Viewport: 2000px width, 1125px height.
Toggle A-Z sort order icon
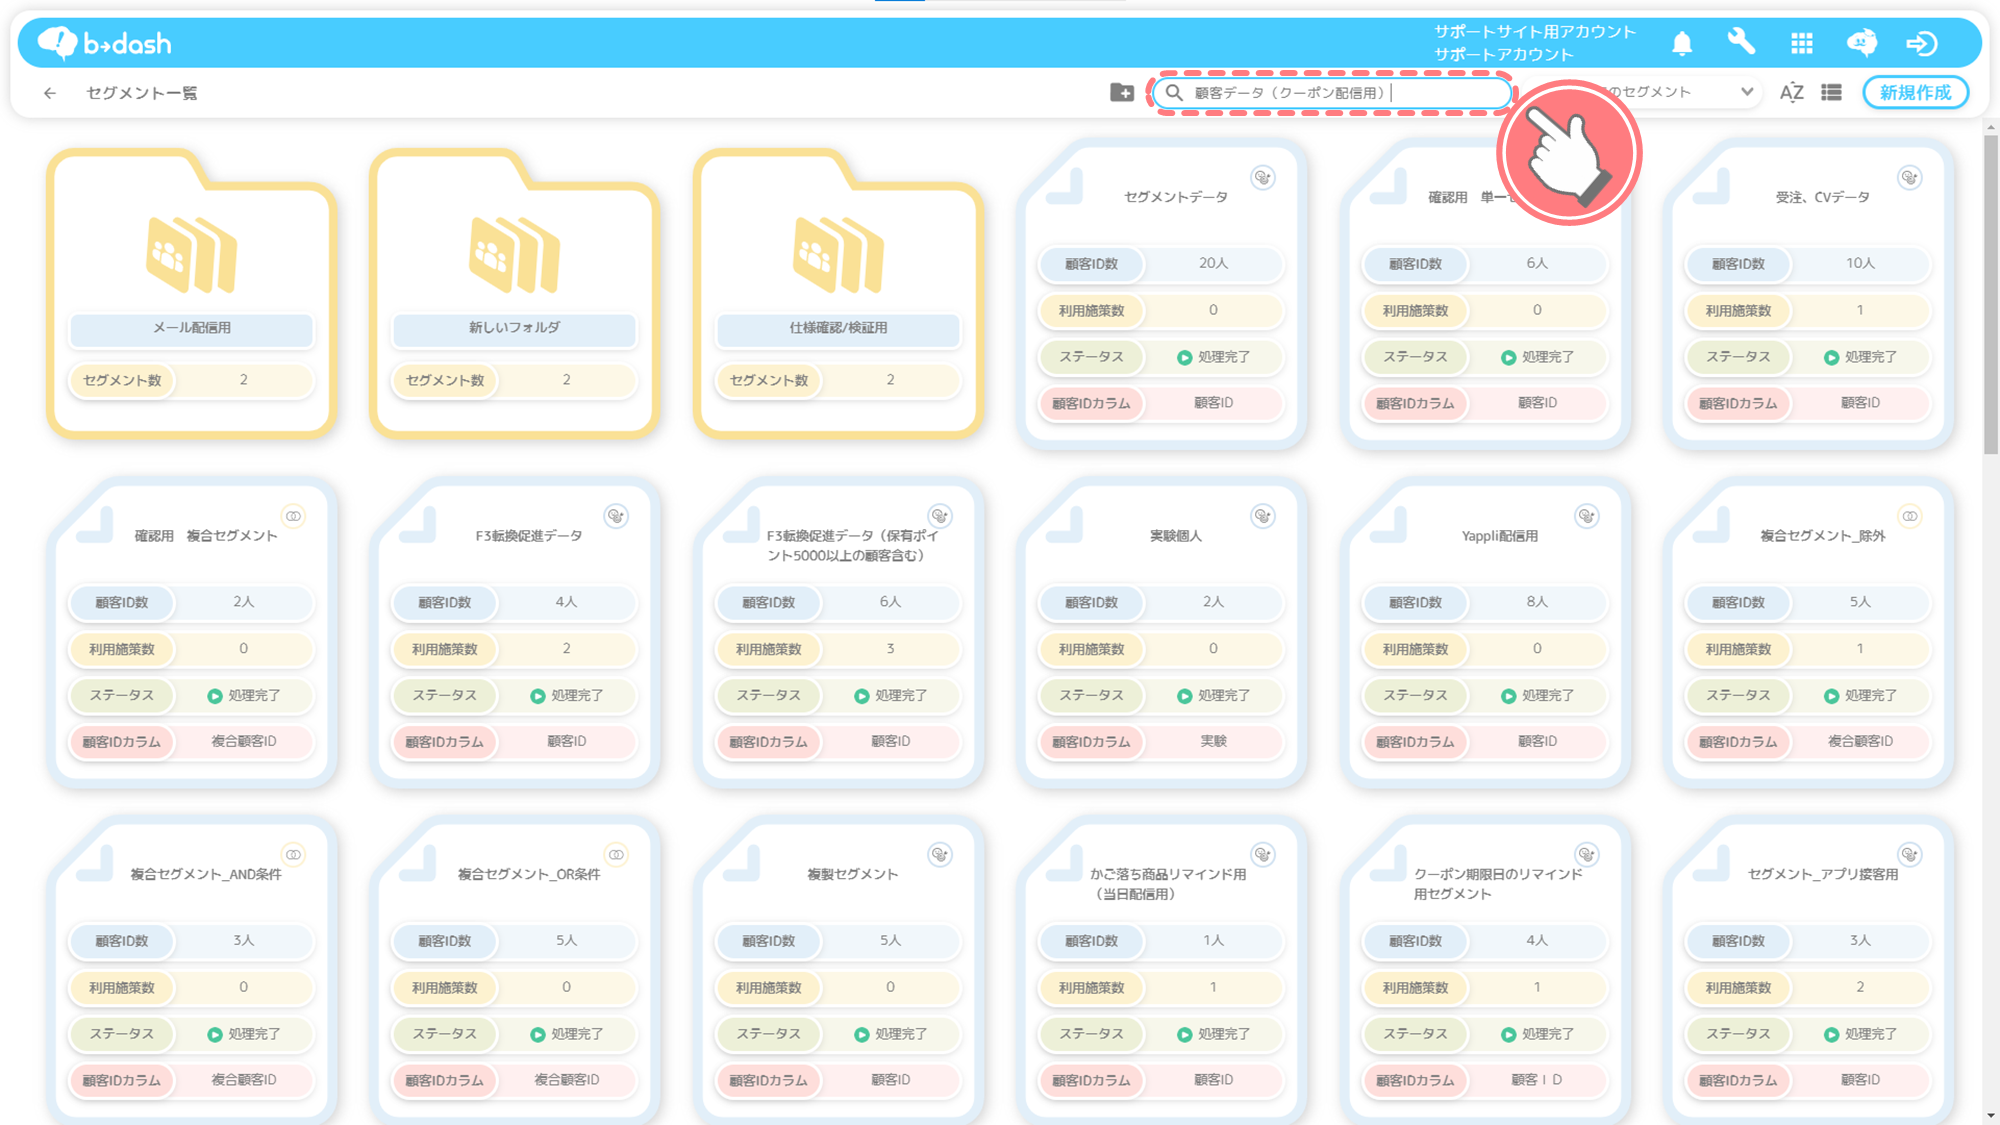(1791, 92)
